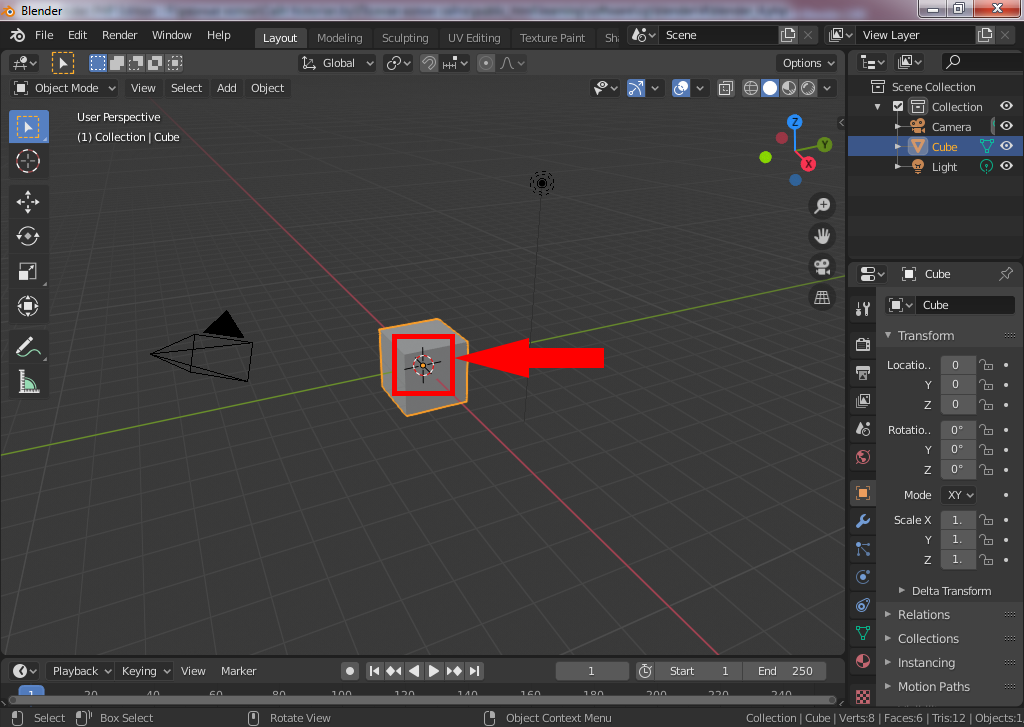Toggle camera view in viewport
The height and width of the screenshot is (727, 1024).
coord(822,267)
